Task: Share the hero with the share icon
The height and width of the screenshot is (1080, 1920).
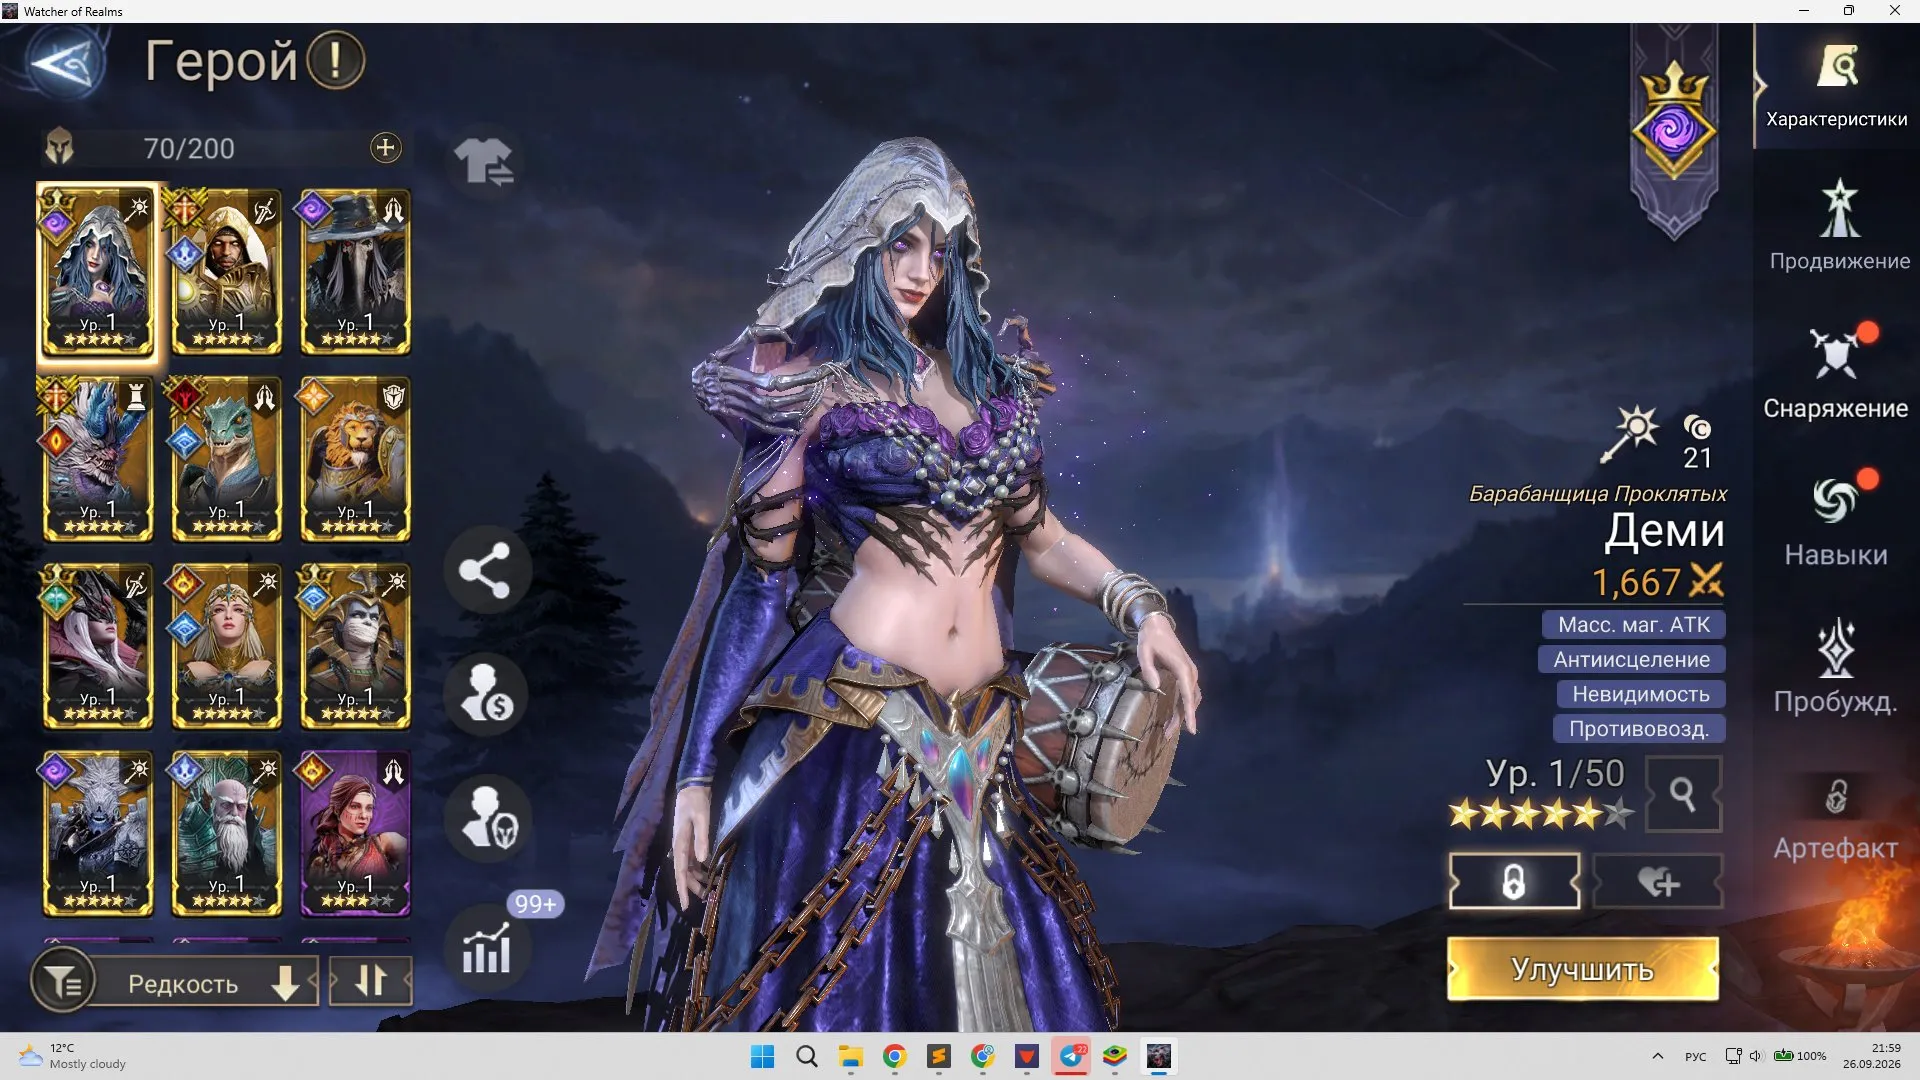Action: [486, 571]
